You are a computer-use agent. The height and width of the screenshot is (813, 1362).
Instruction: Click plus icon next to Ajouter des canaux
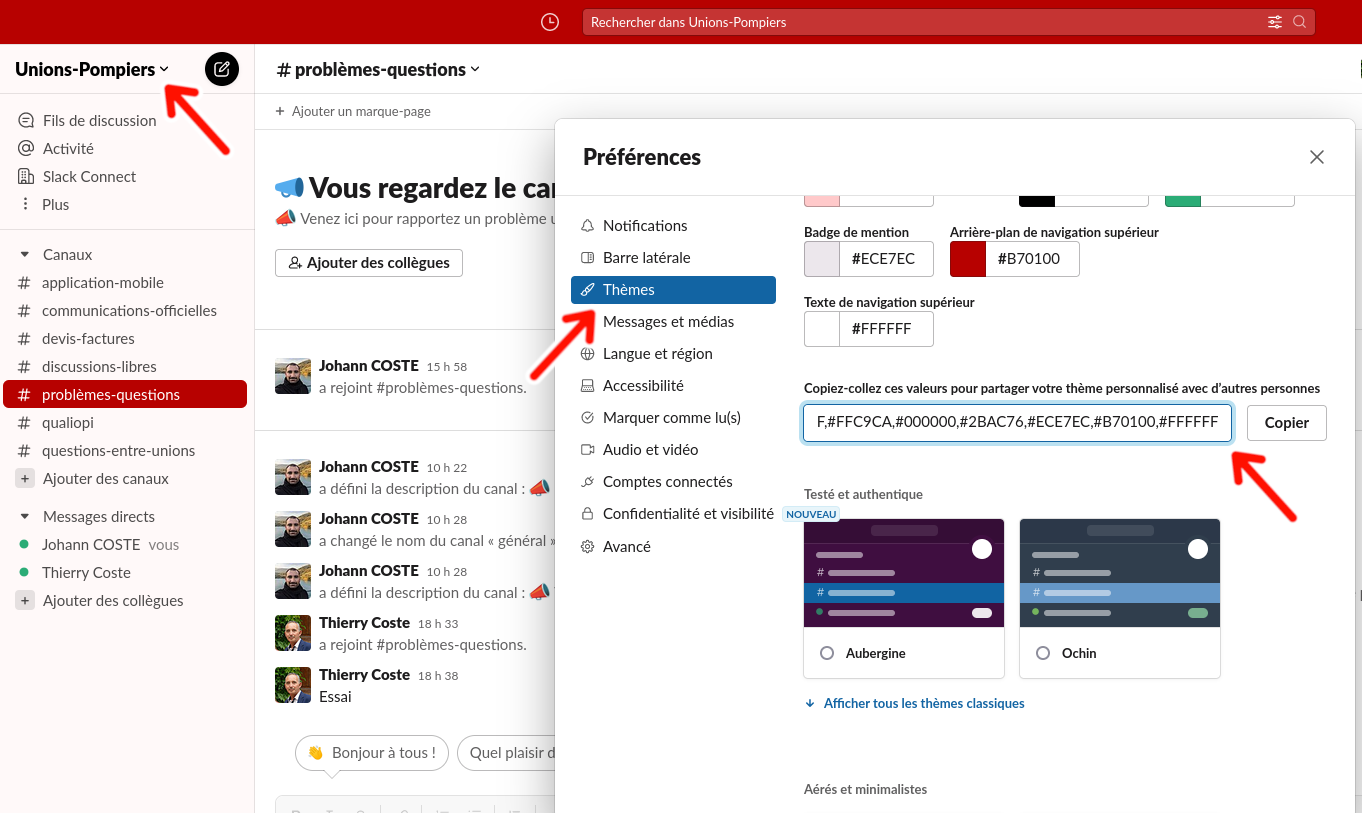[x=25, y=478]
